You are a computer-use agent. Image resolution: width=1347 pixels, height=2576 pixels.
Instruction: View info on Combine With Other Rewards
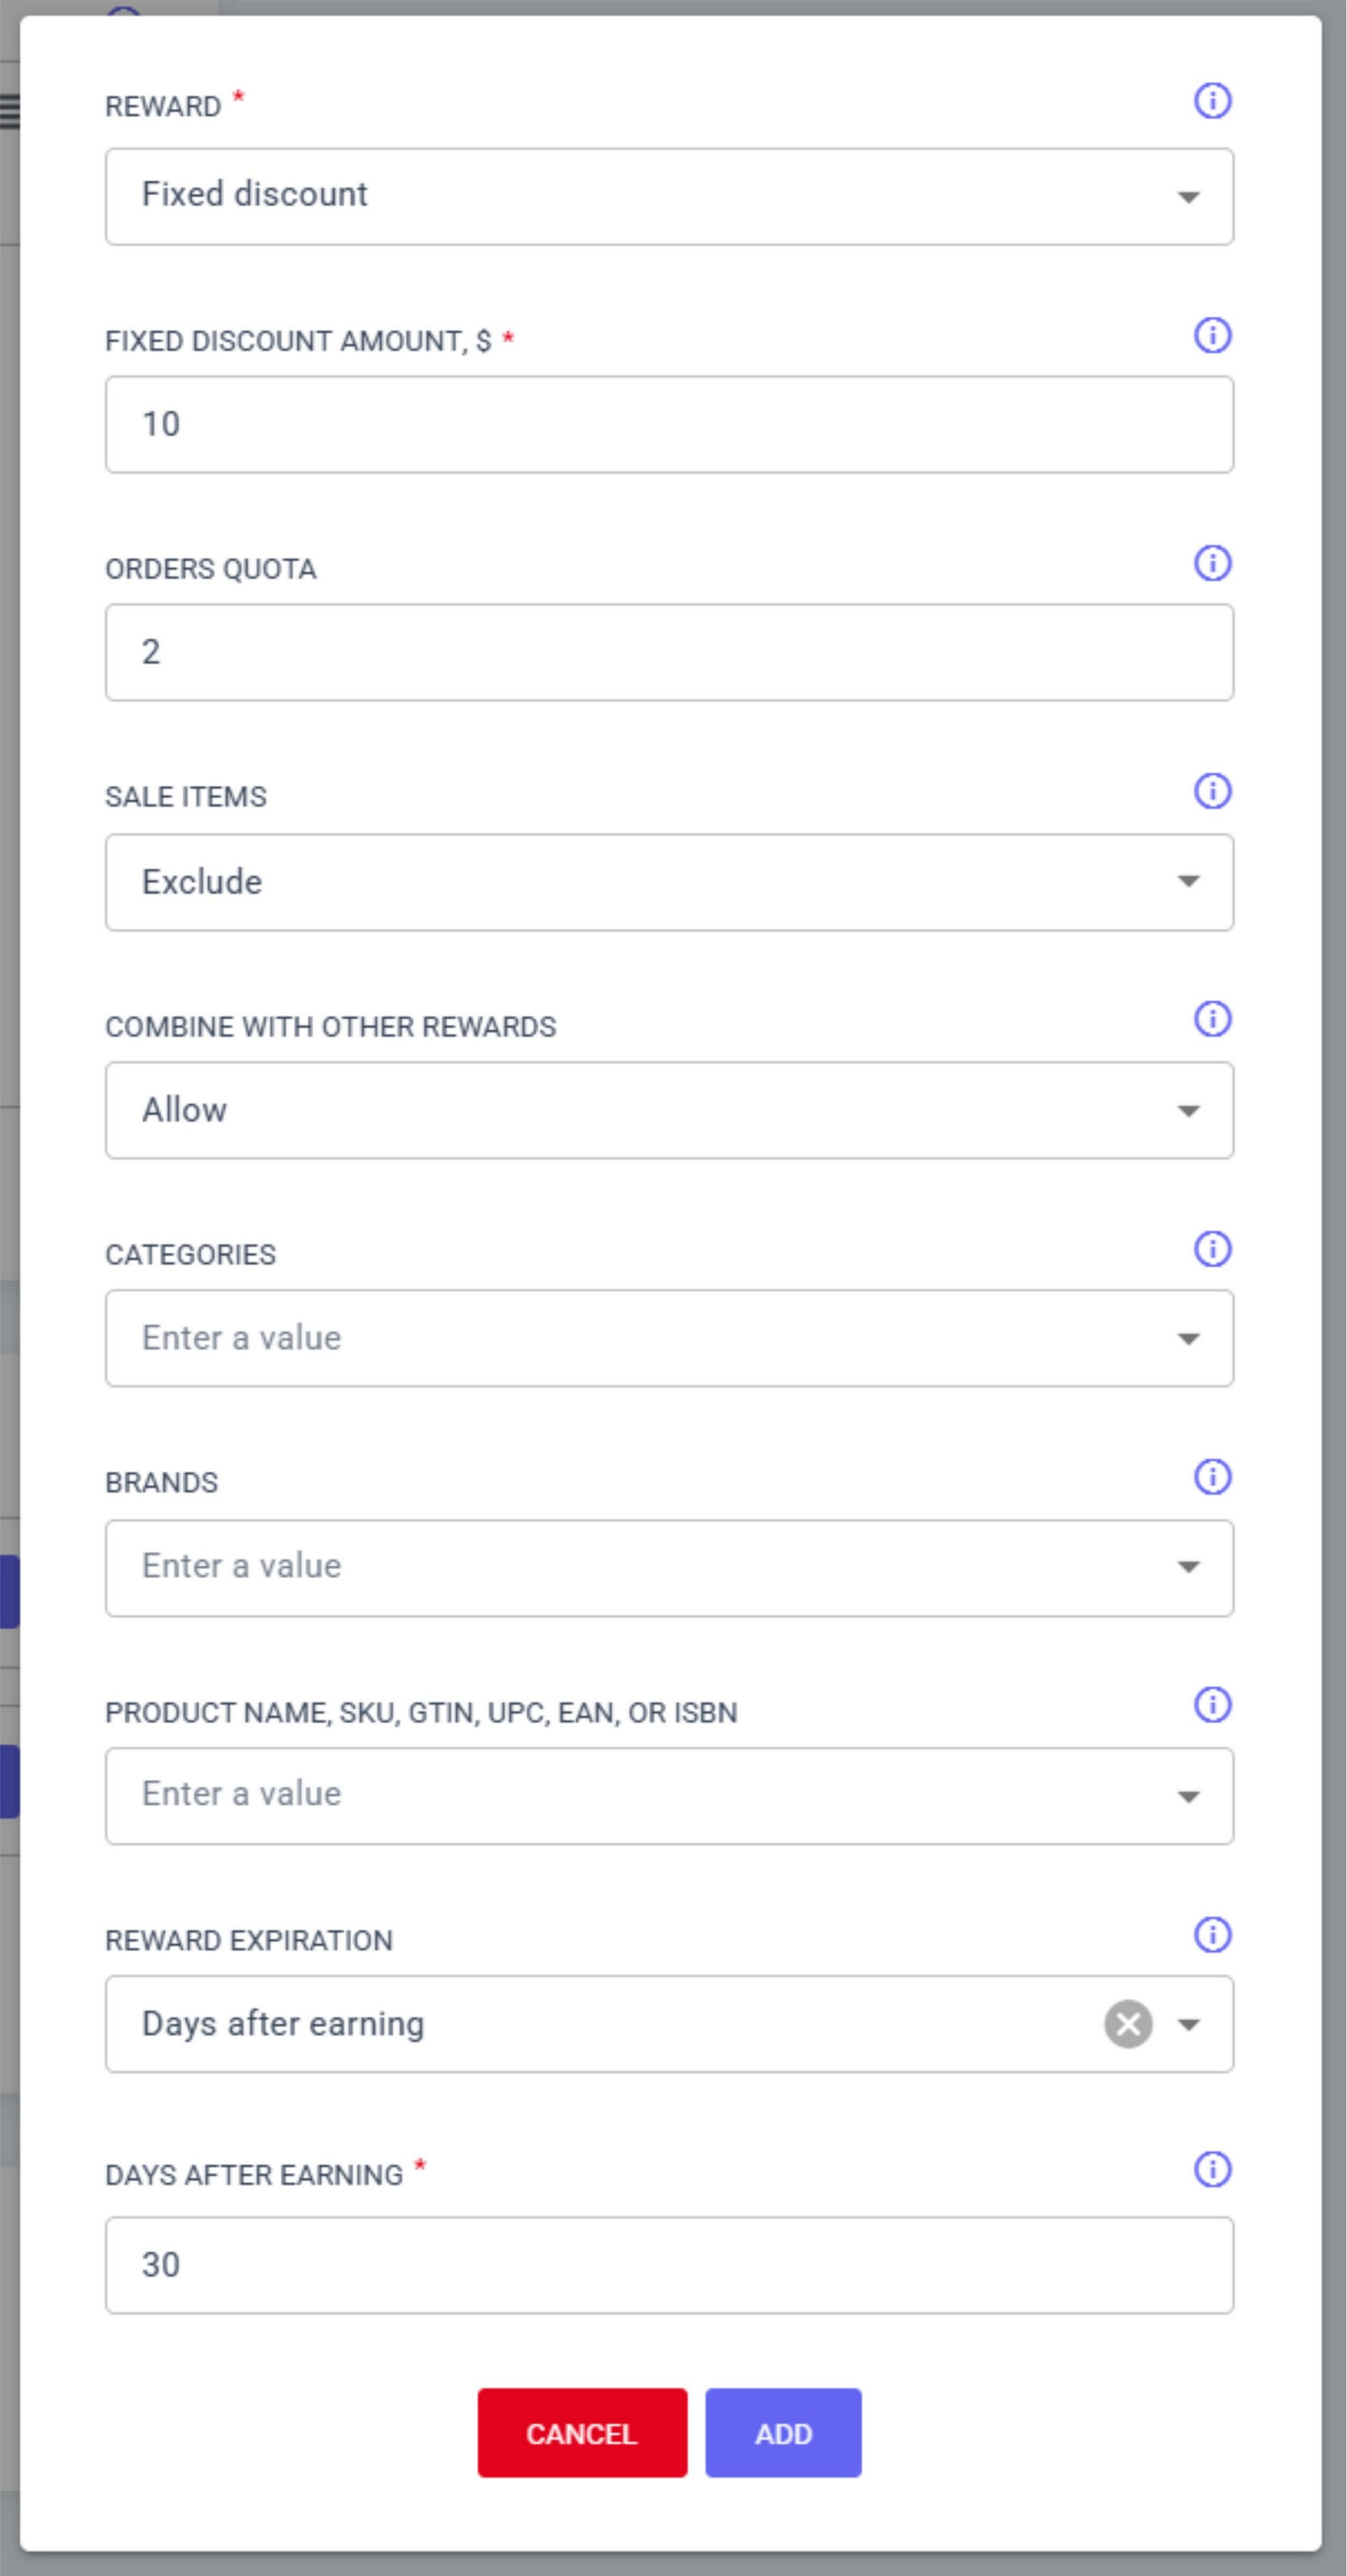pyautogui.click(x=1212, y=1019)
